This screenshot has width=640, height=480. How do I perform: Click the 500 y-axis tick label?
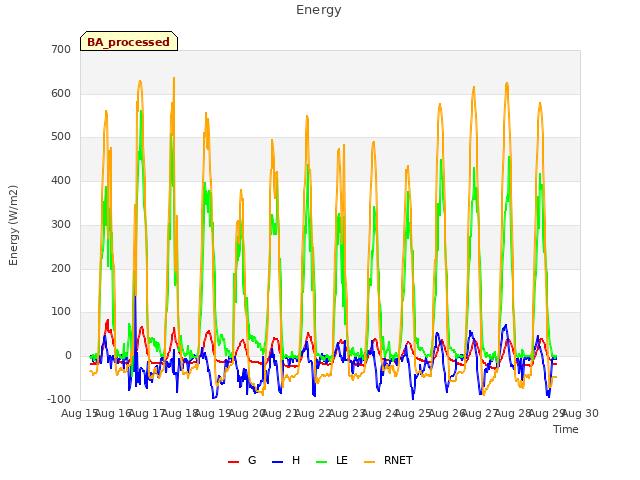pyautogui.click(x=61, y=137)
